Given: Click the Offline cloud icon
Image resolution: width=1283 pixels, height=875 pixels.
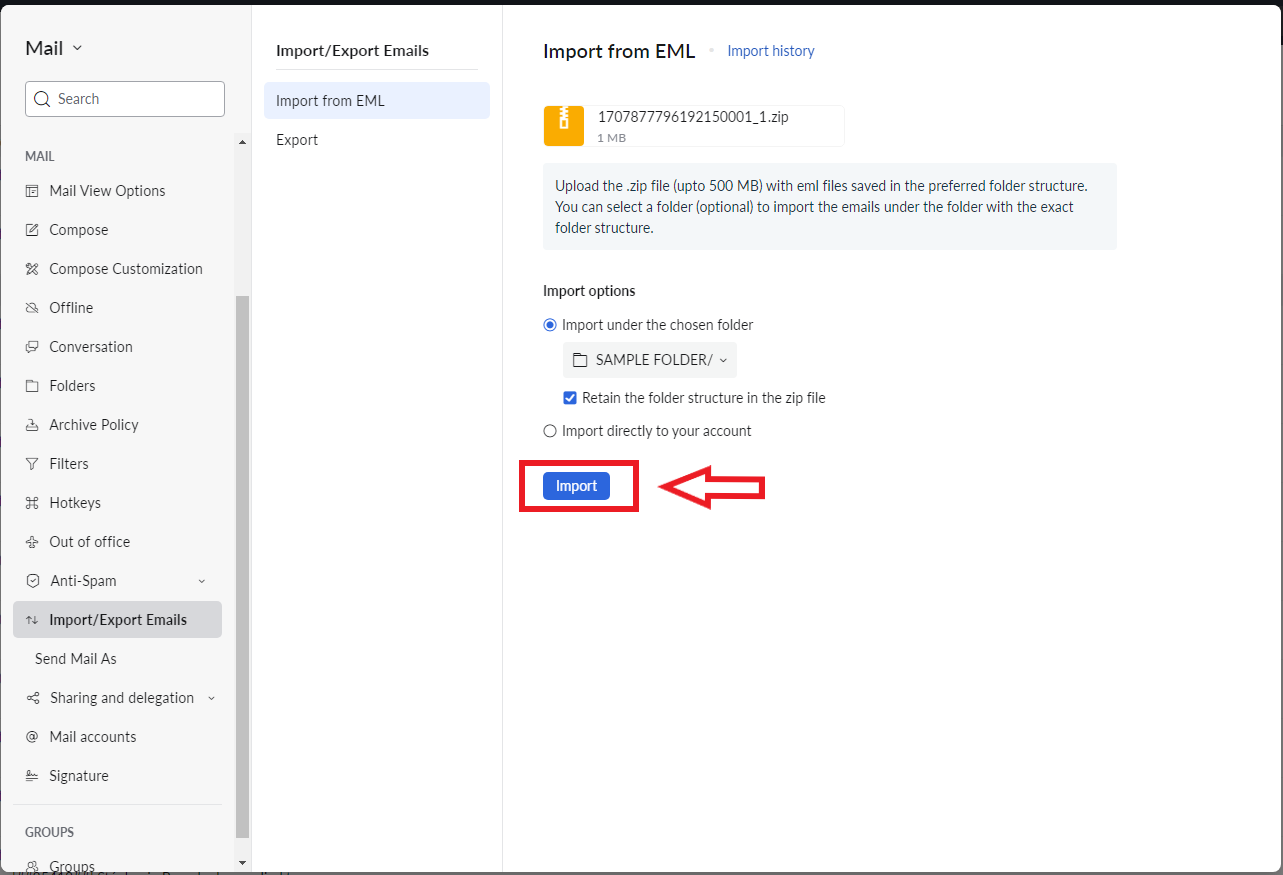Looking at the screenshot, I should tap(32, 308).
